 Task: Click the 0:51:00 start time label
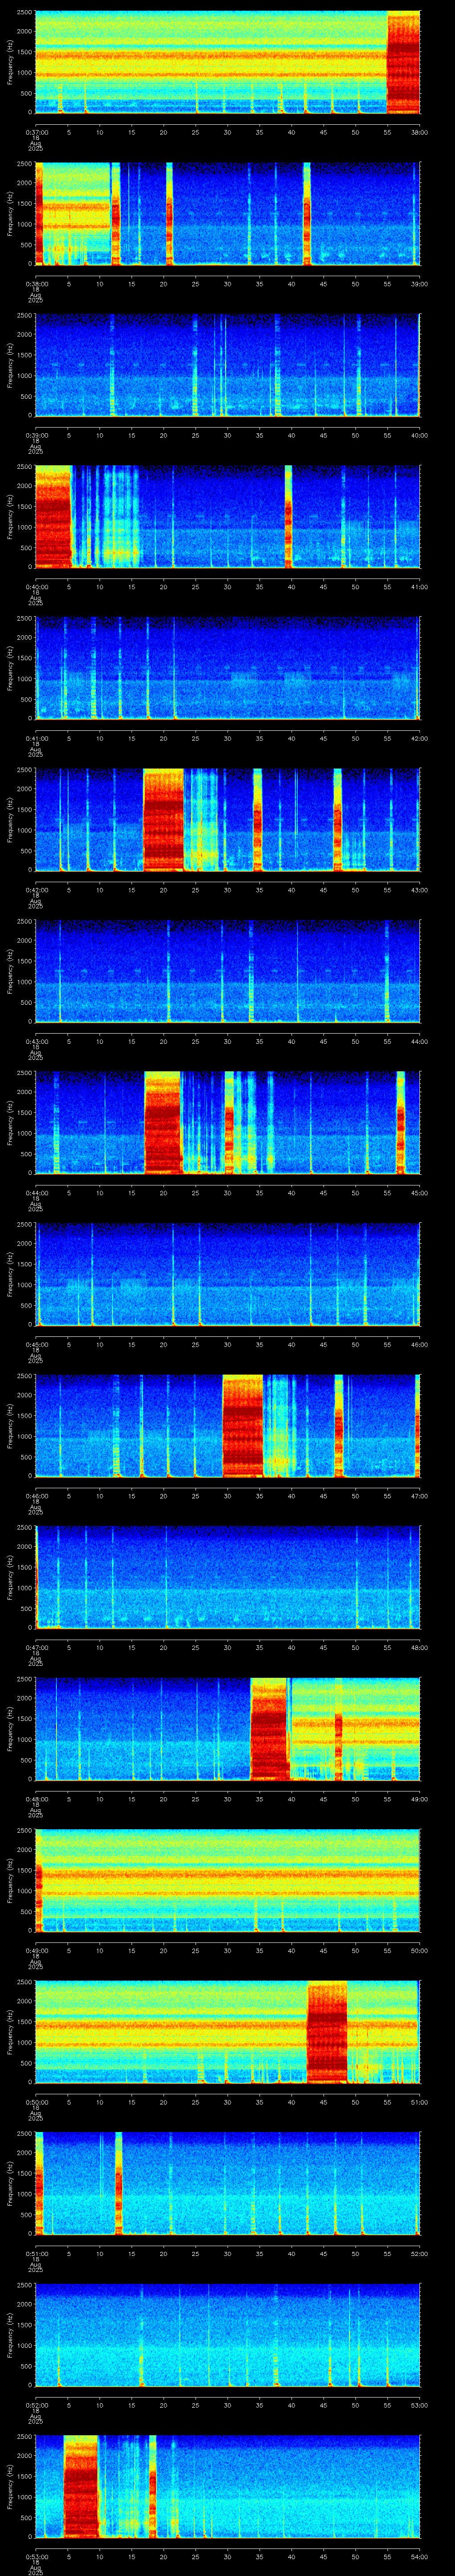(x=36, y=2253)
